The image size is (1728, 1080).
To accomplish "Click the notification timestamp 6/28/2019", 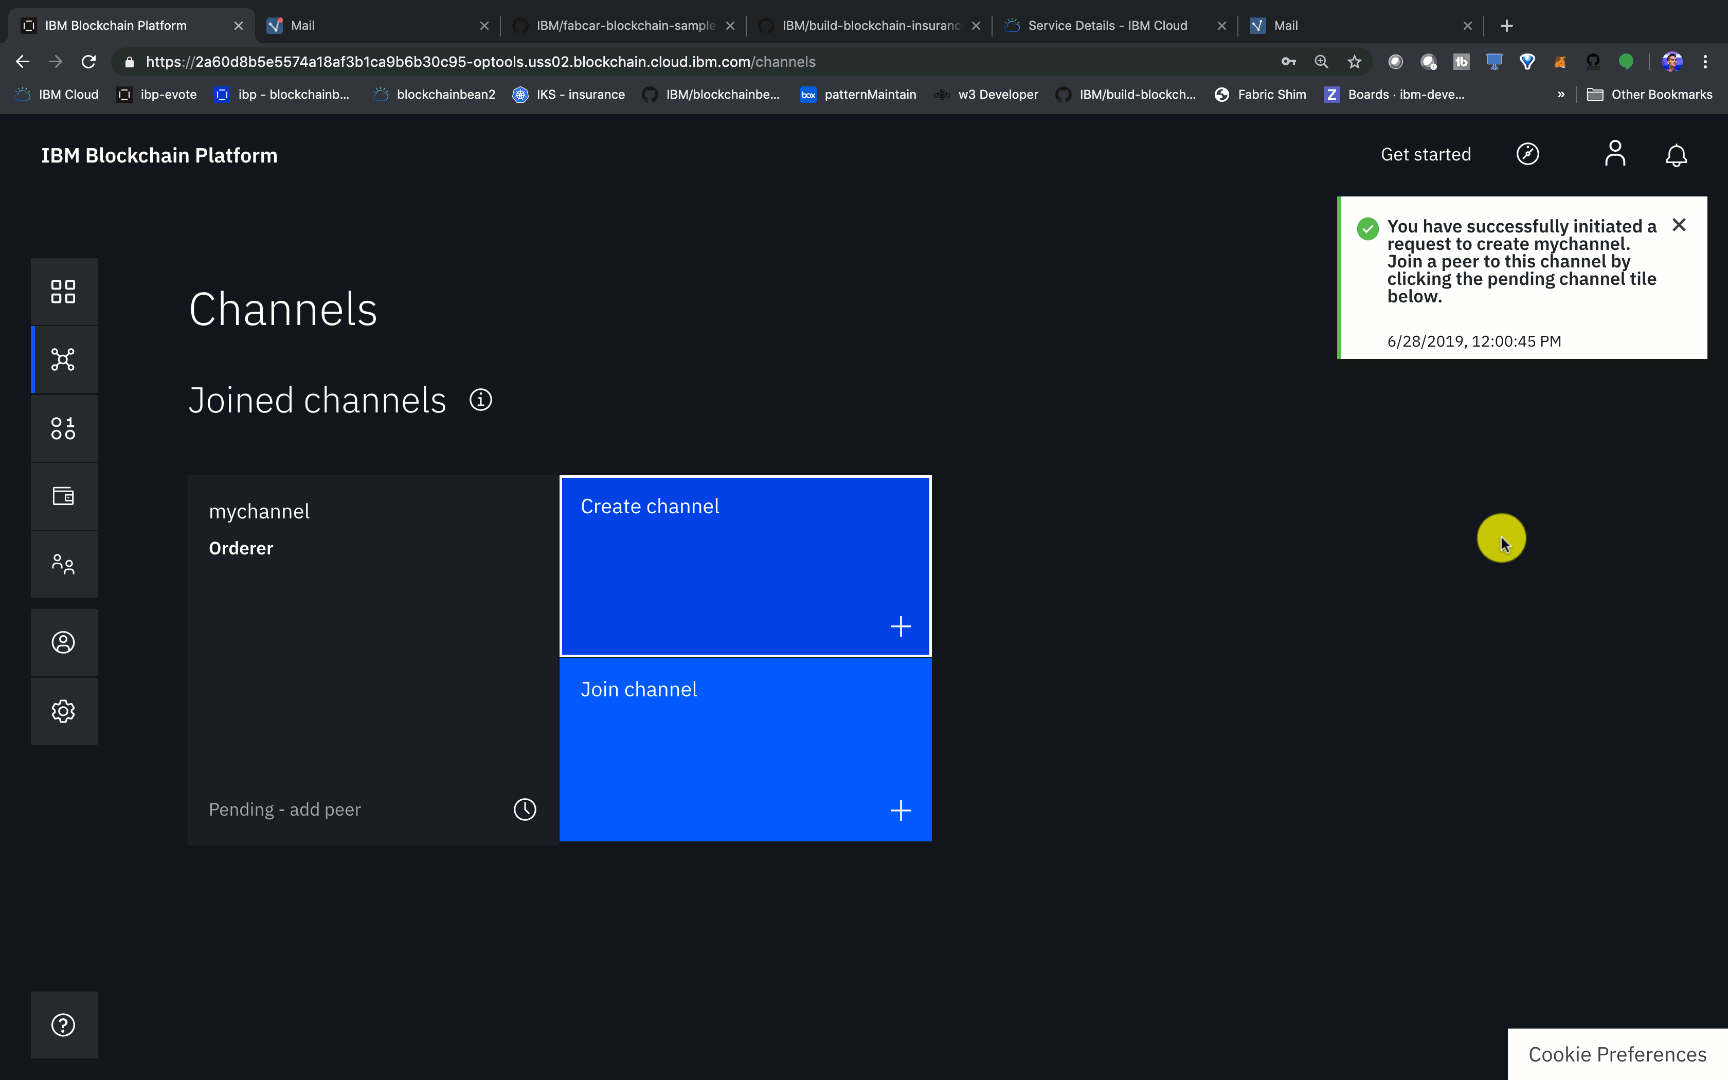I will click(1474, 341).
